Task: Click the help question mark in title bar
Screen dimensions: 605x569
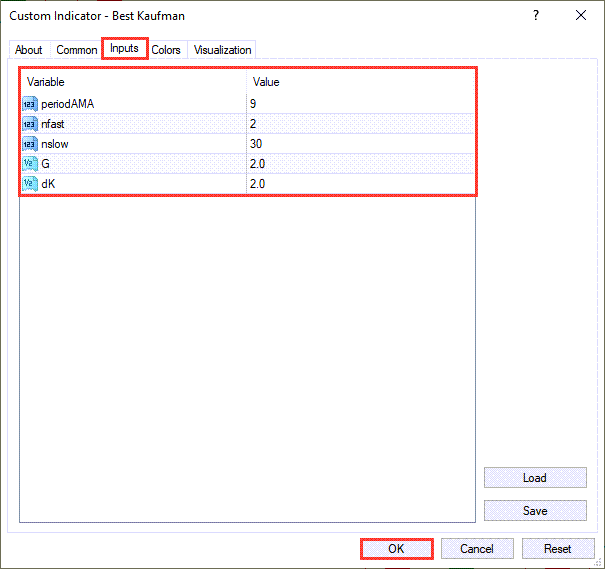Action: point(536,16)
